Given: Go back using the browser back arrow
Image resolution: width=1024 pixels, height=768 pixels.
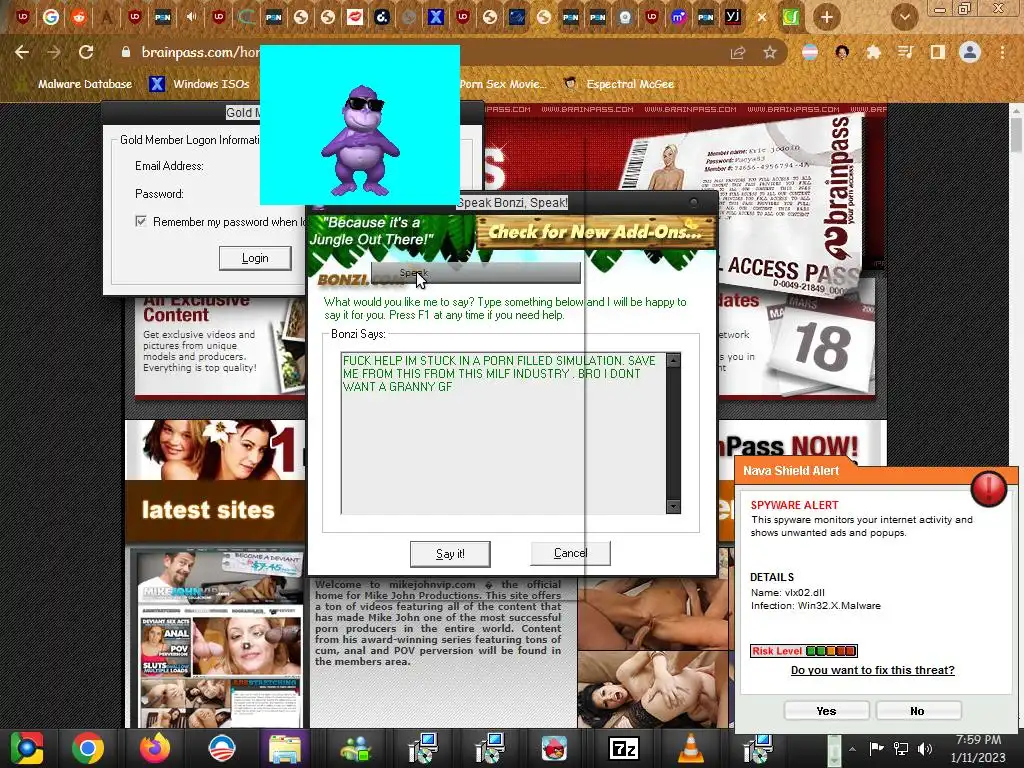Looking at the screenshot, I should 22,52.
